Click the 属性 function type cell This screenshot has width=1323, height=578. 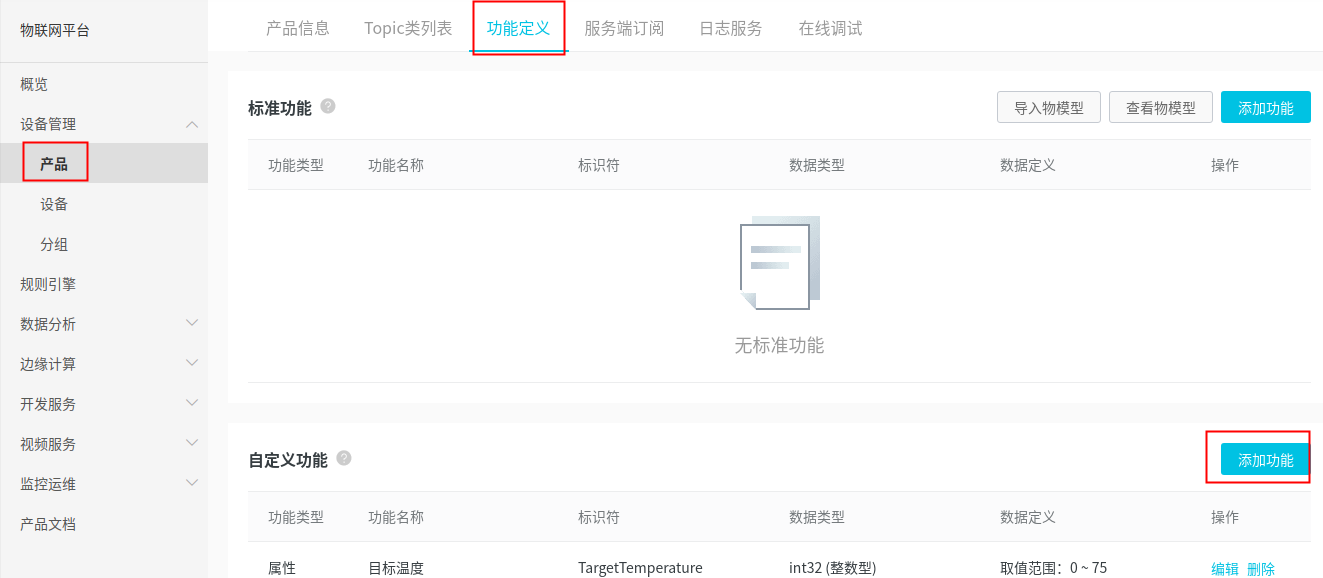[282, 568]
